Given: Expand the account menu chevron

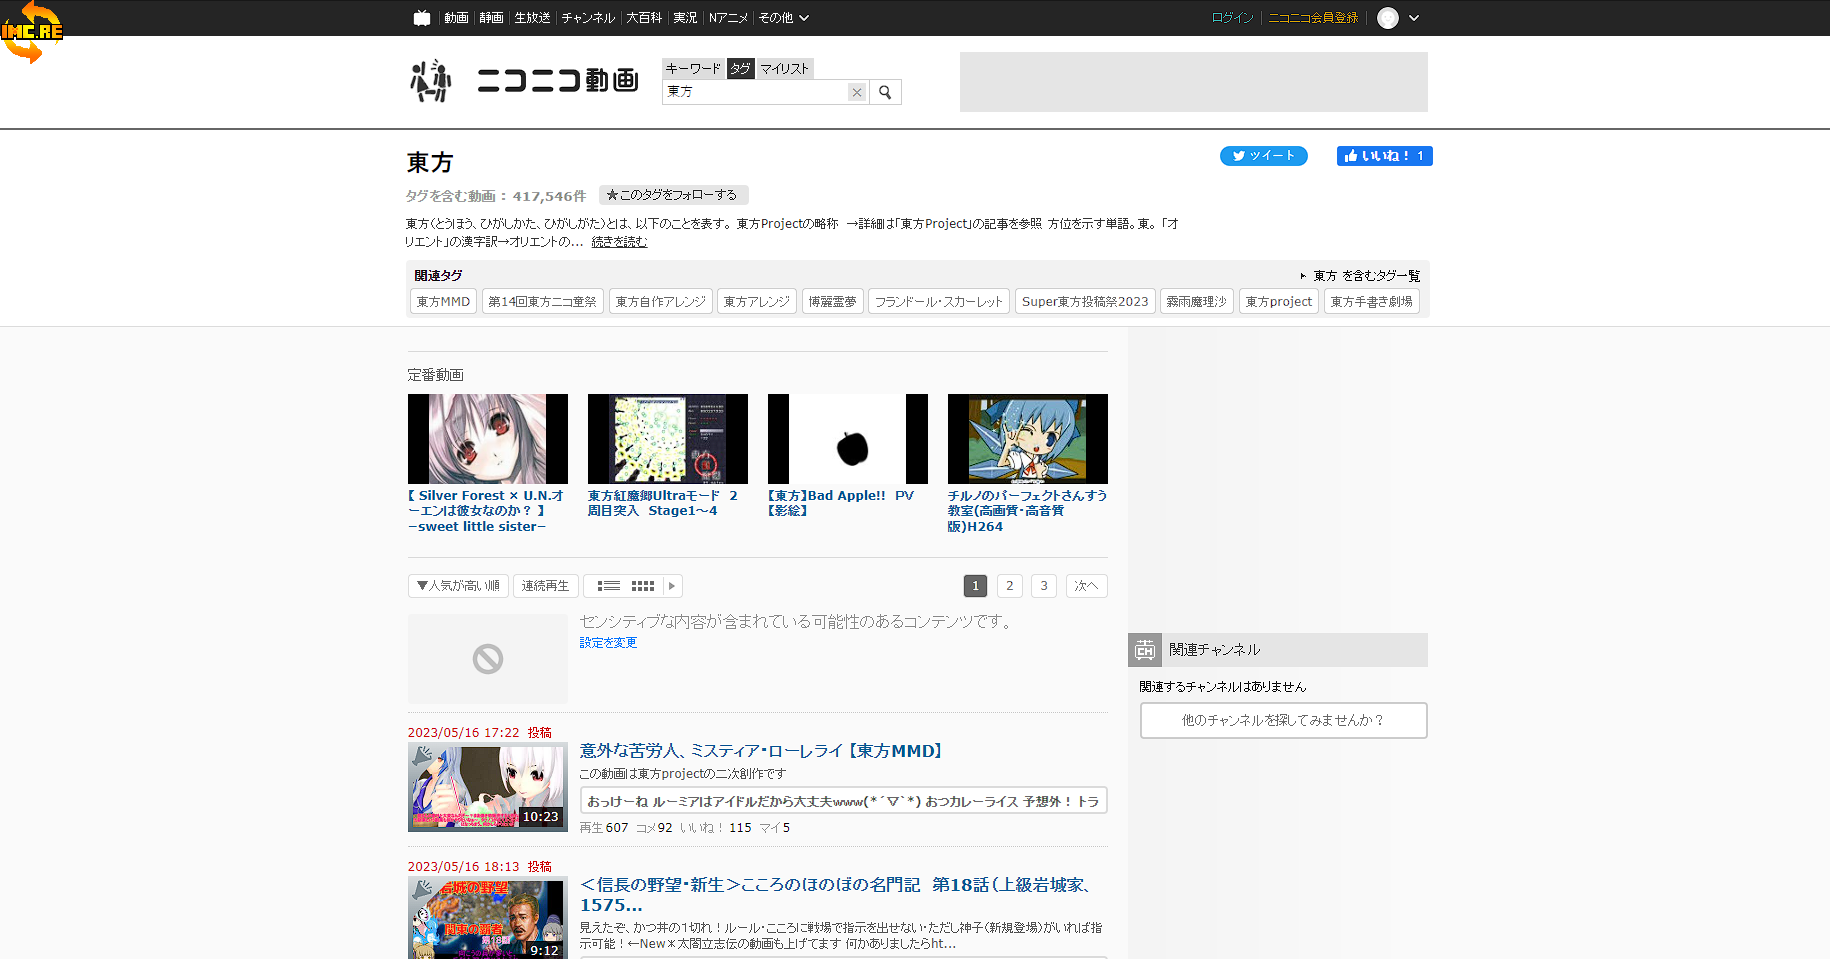Looking at the screenshot, I should 1414,18.
